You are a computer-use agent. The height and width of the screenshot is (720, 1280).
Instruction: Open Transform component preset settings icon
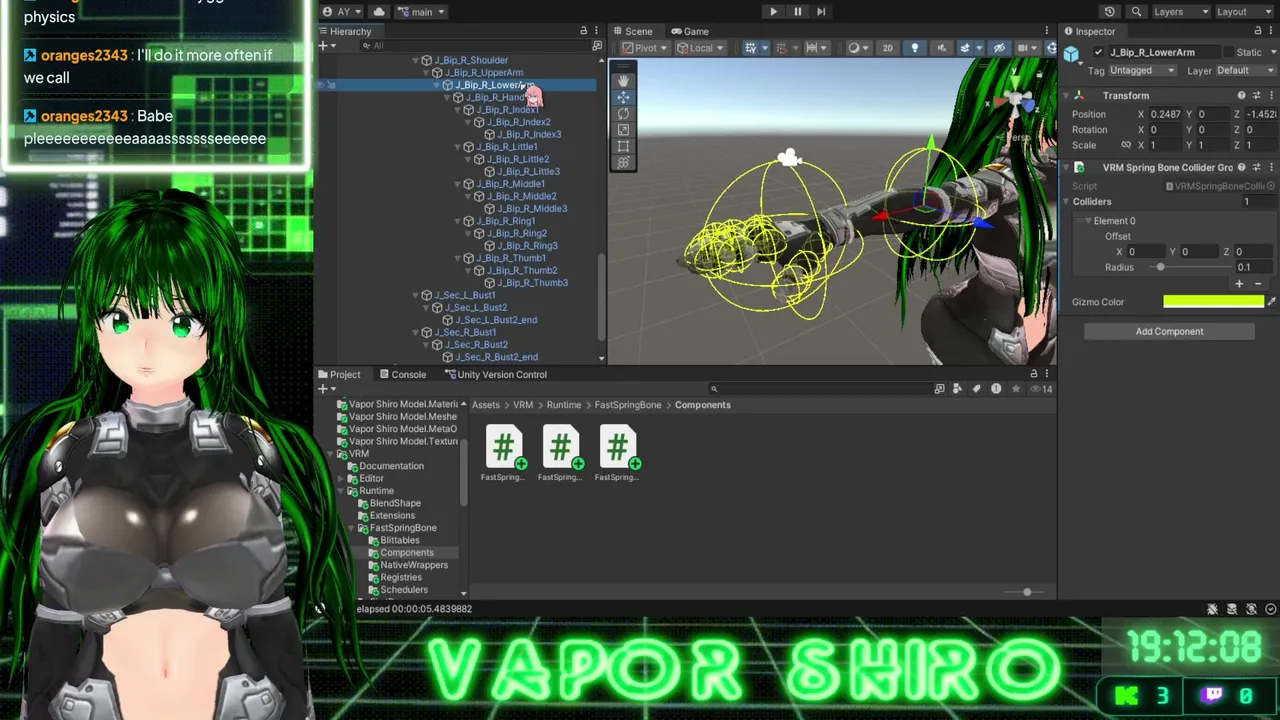click(x=1256, y=96)
